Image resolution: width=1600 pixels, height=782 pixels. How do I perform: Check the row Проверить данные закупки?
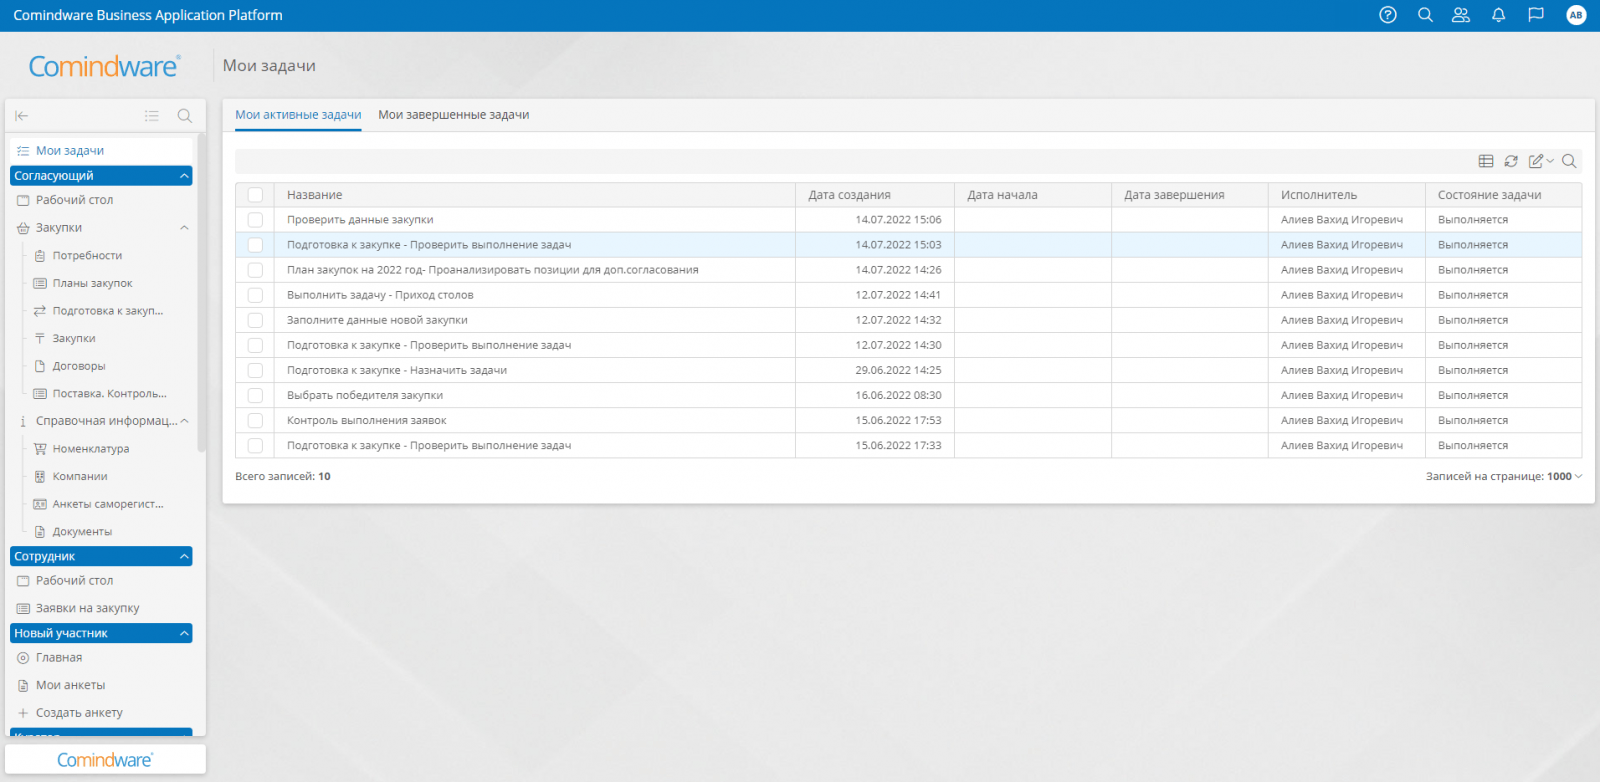coord(255,220)
